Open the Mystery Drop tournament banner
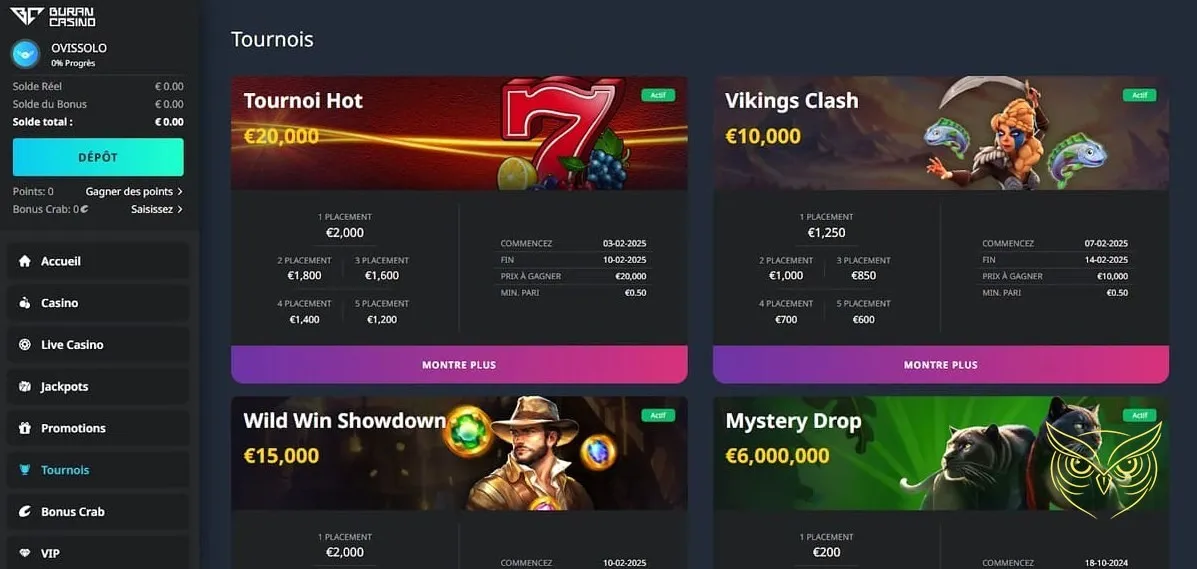 point(940,453)
